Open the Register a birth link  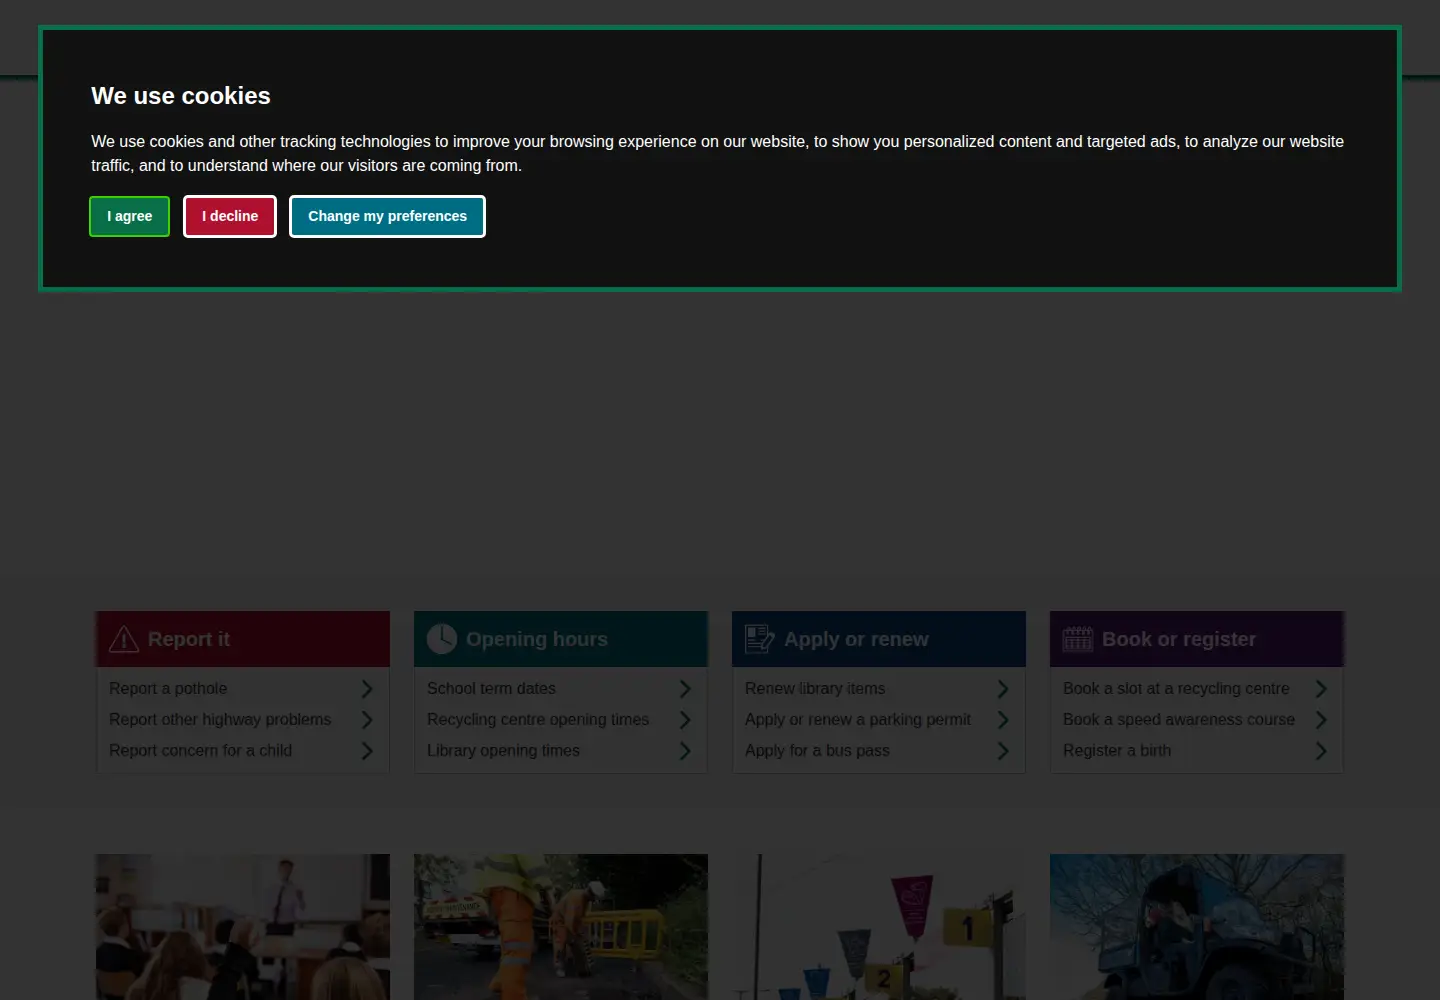[1117, 751]
